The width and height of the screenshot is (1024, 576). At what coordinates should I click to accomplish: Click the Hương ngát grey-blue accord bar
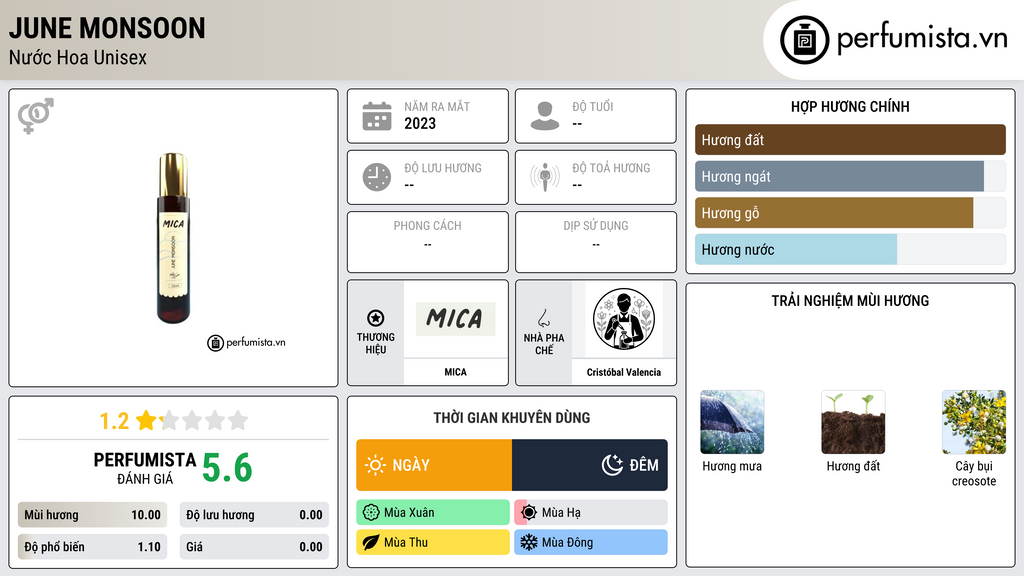click(839, 176)
